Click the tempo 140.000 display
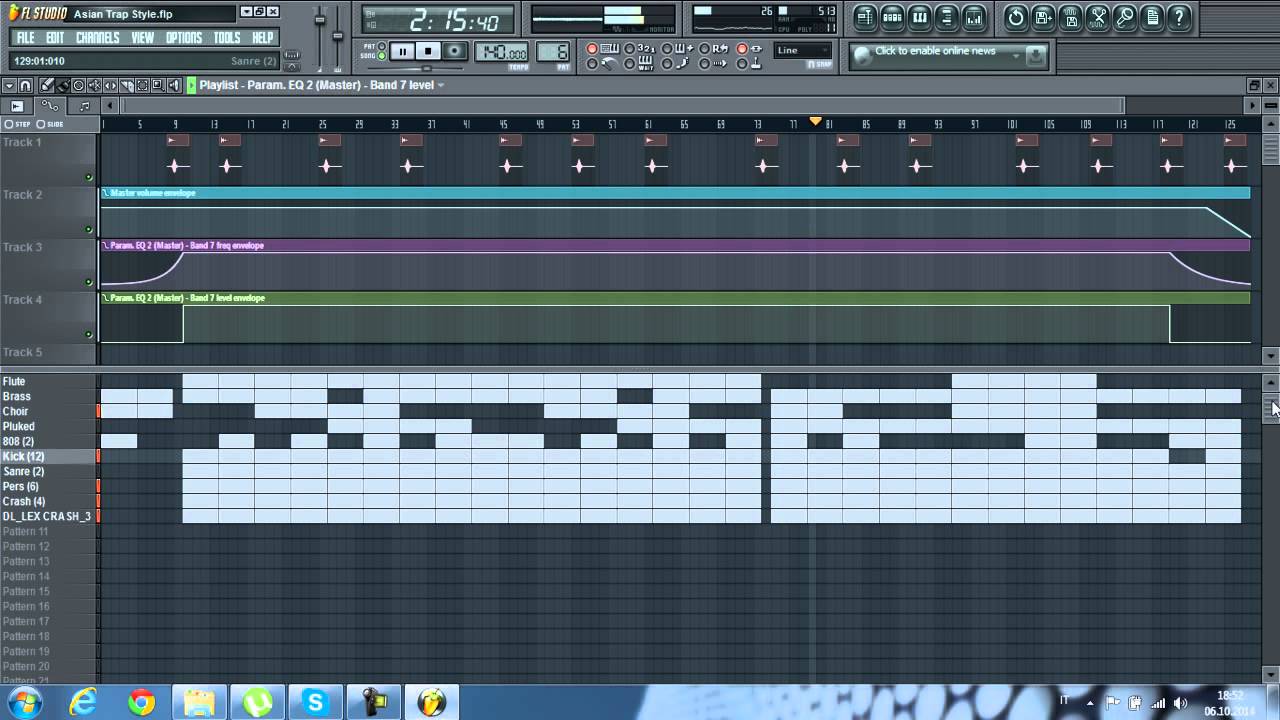This screenshot has width=1280, height=720. [501, 52]
